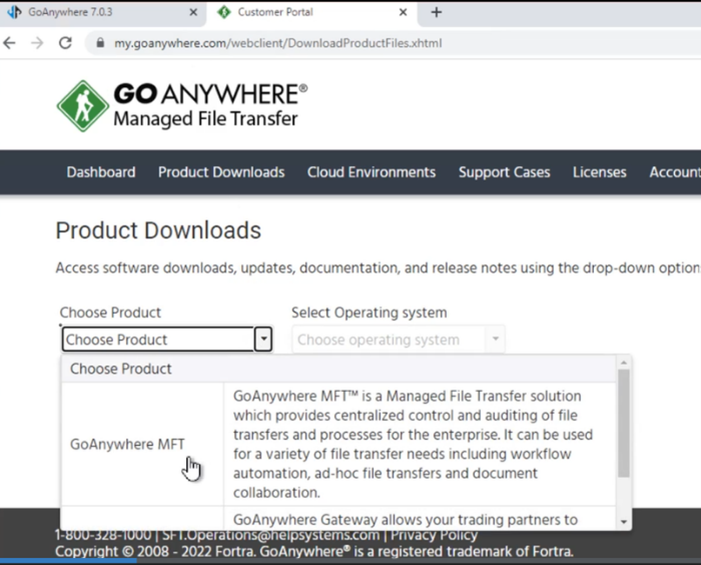Image resolution: width=701 pixels, height=565 pixels.
Task: Reload the Customer Portal page
Action: click(66, 43)
